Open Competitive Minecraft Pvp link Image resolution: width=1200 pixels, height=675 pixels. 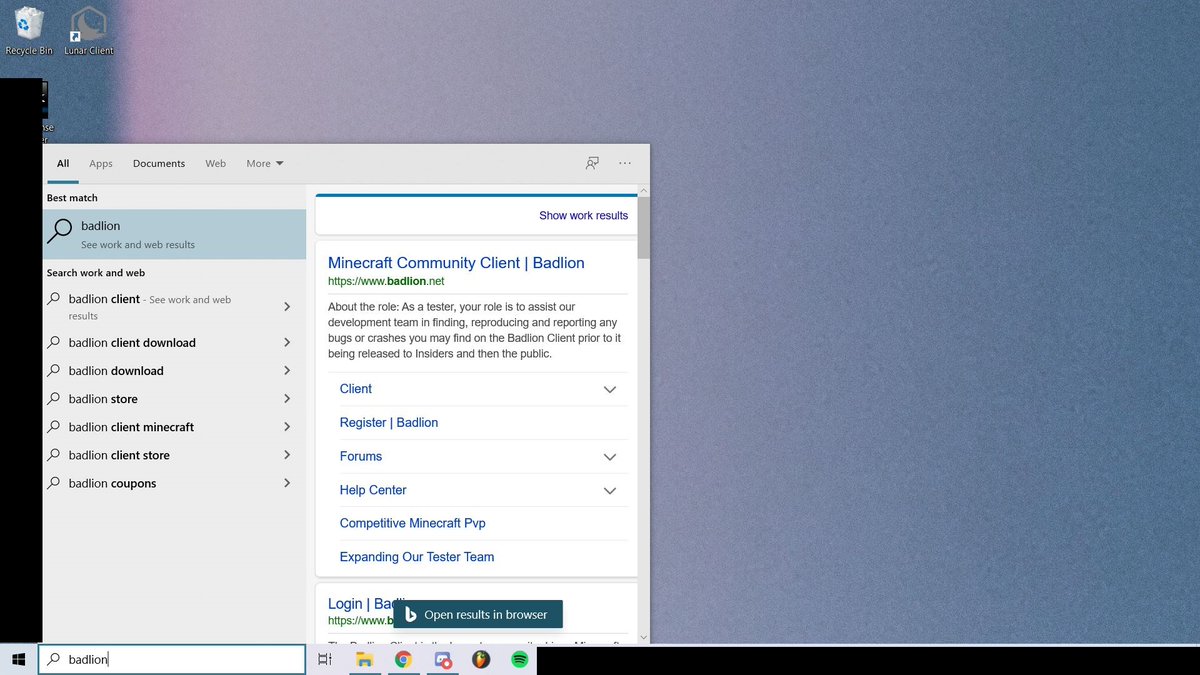[413, 523]
